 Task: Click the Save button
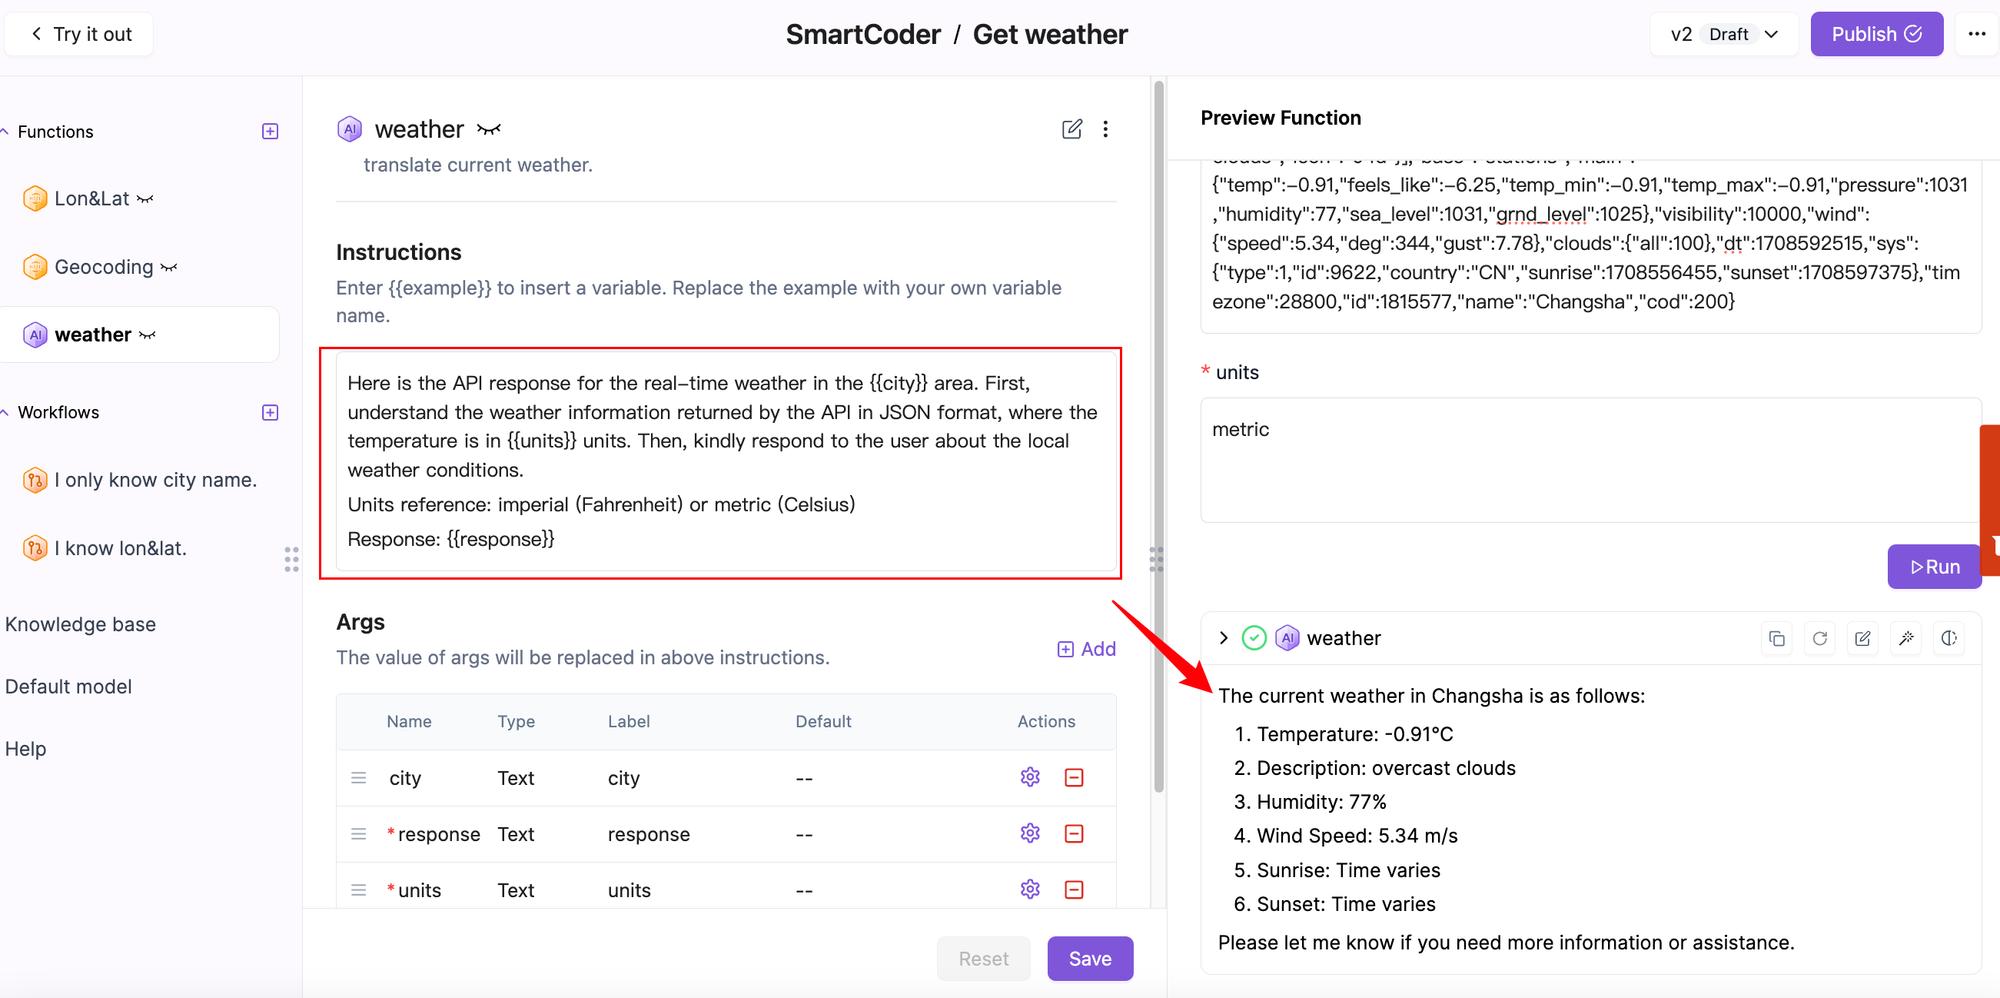[1090, 959]
